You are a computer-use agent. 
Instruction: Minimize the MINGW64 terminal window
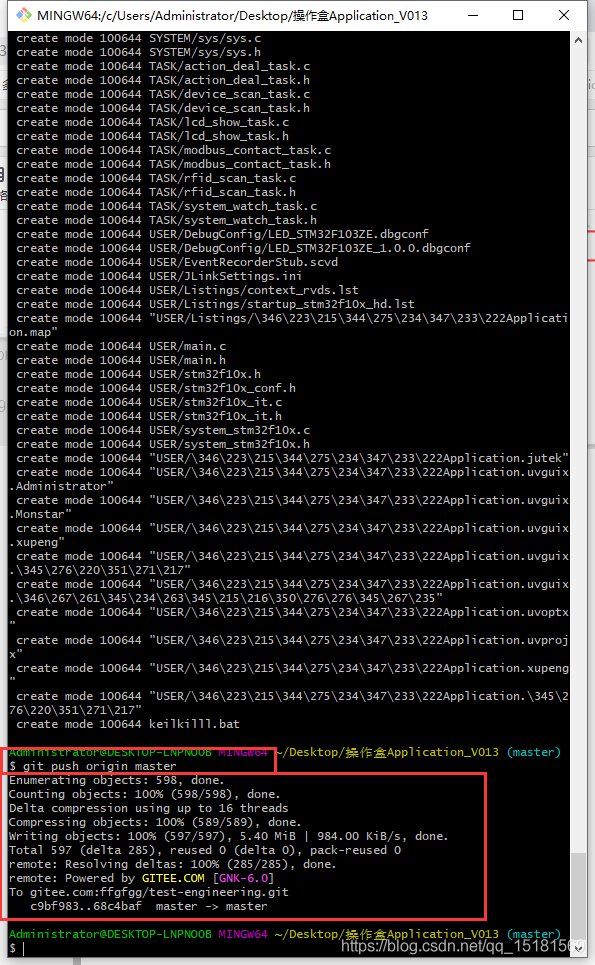pyautogui.click(x=473, y=15)
